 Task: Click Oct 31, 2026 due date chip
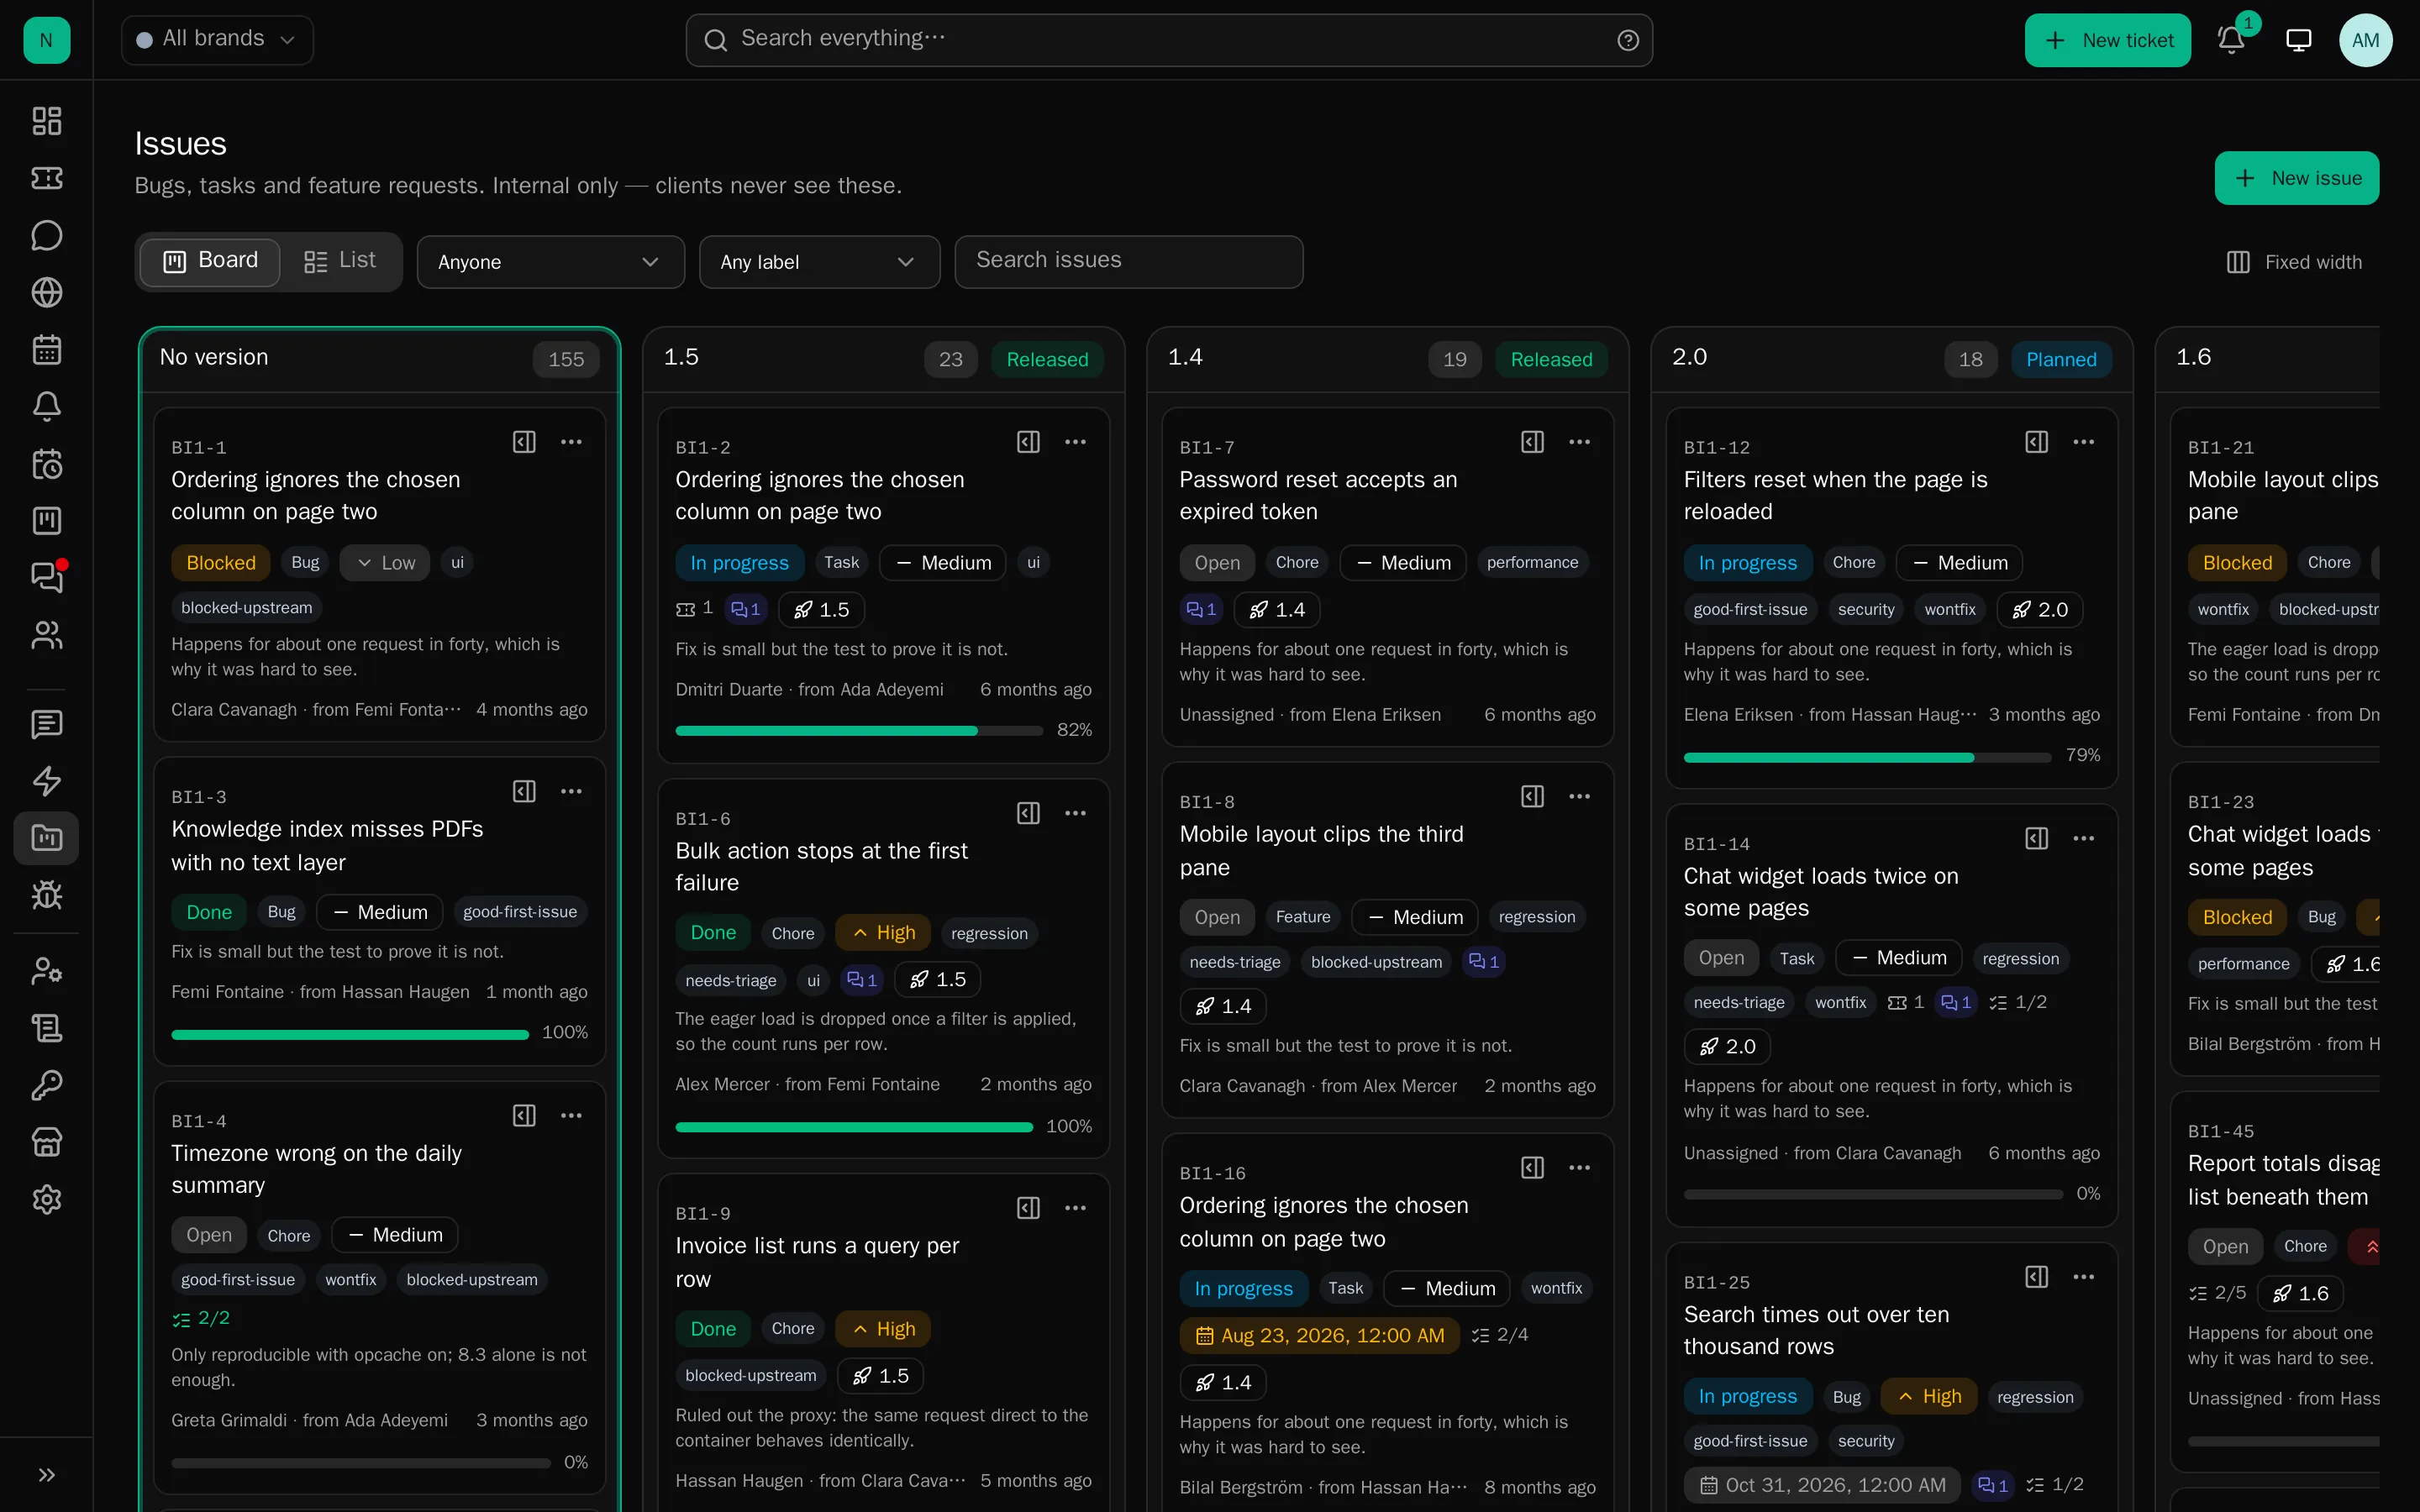point(1823,1486)
